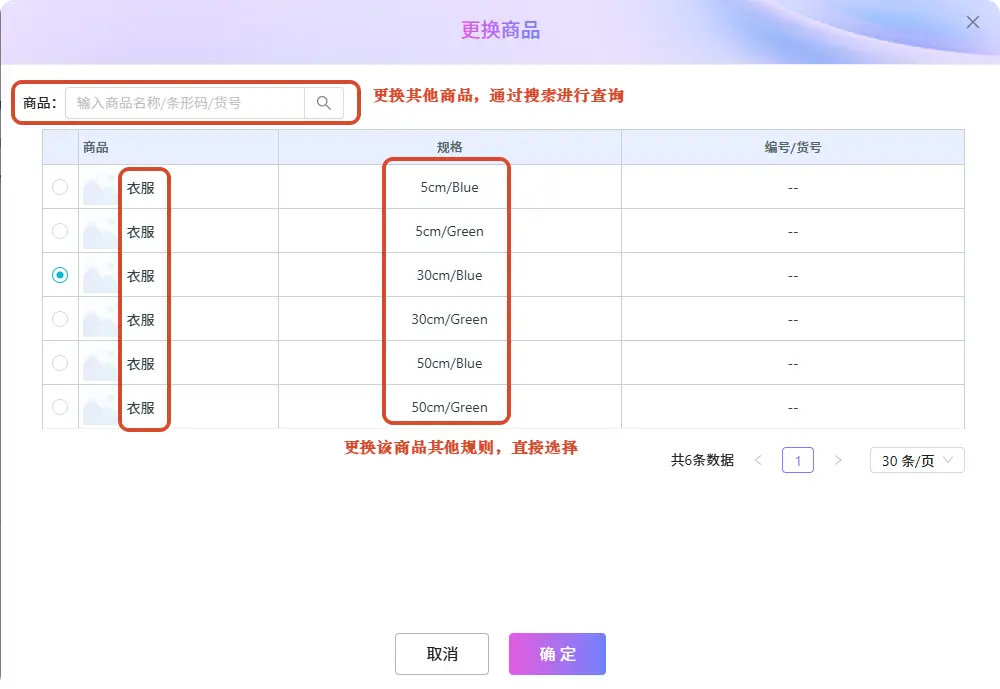Click 衣服 name in 50cm/Green row
This screenshot has height=689, width=1000.
(141, 408)
